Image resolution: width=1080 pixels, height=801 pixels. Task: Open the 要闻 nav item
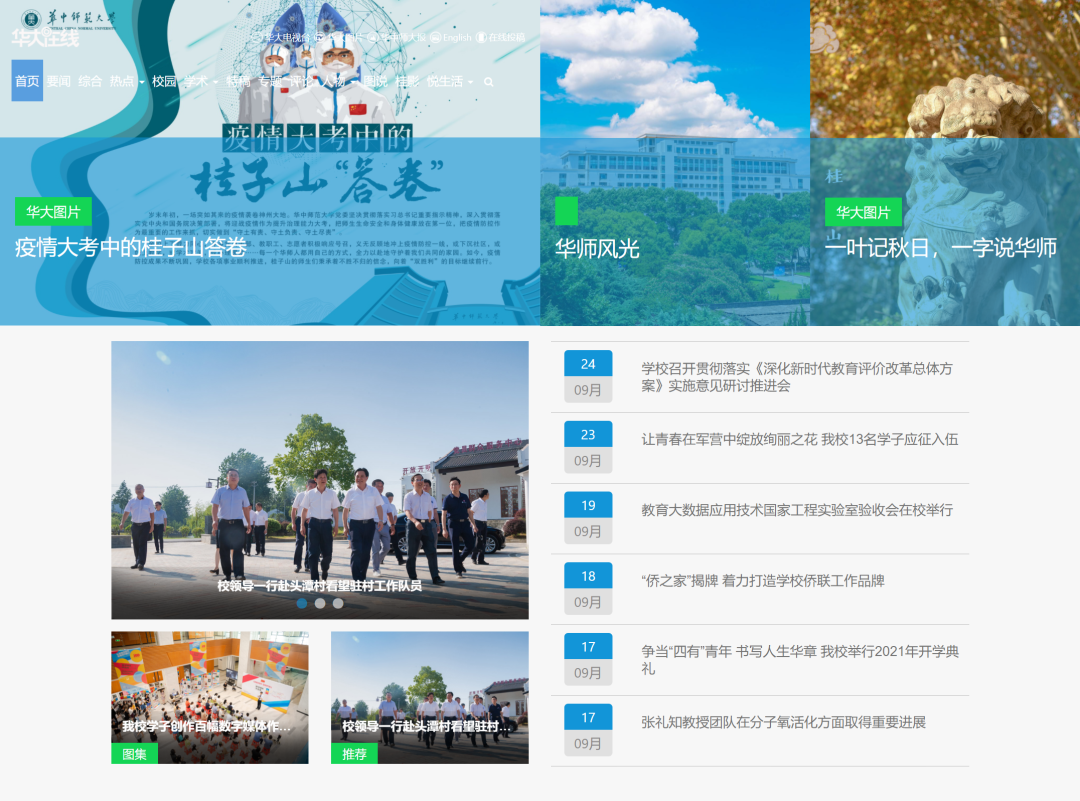(x=59, y=81)
